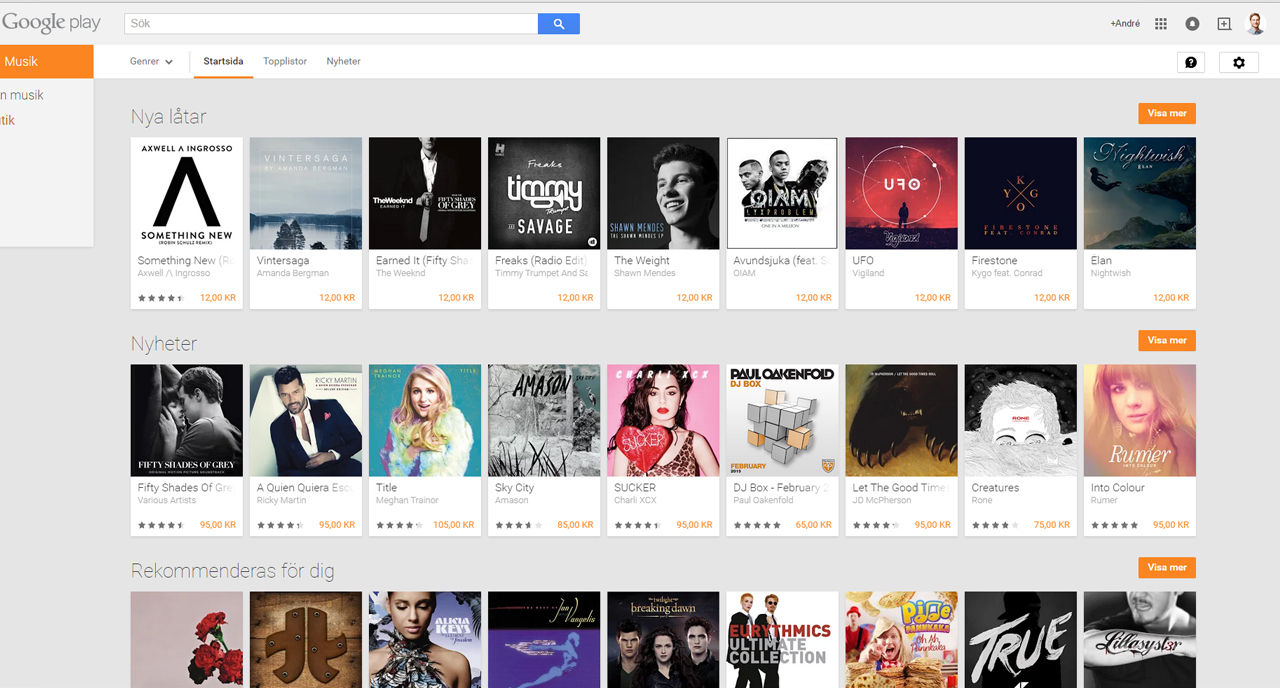This screenshot has width=1280, height=688.
Task: Open the Vintersaga album cover
Action: click(x=306, y=193)
